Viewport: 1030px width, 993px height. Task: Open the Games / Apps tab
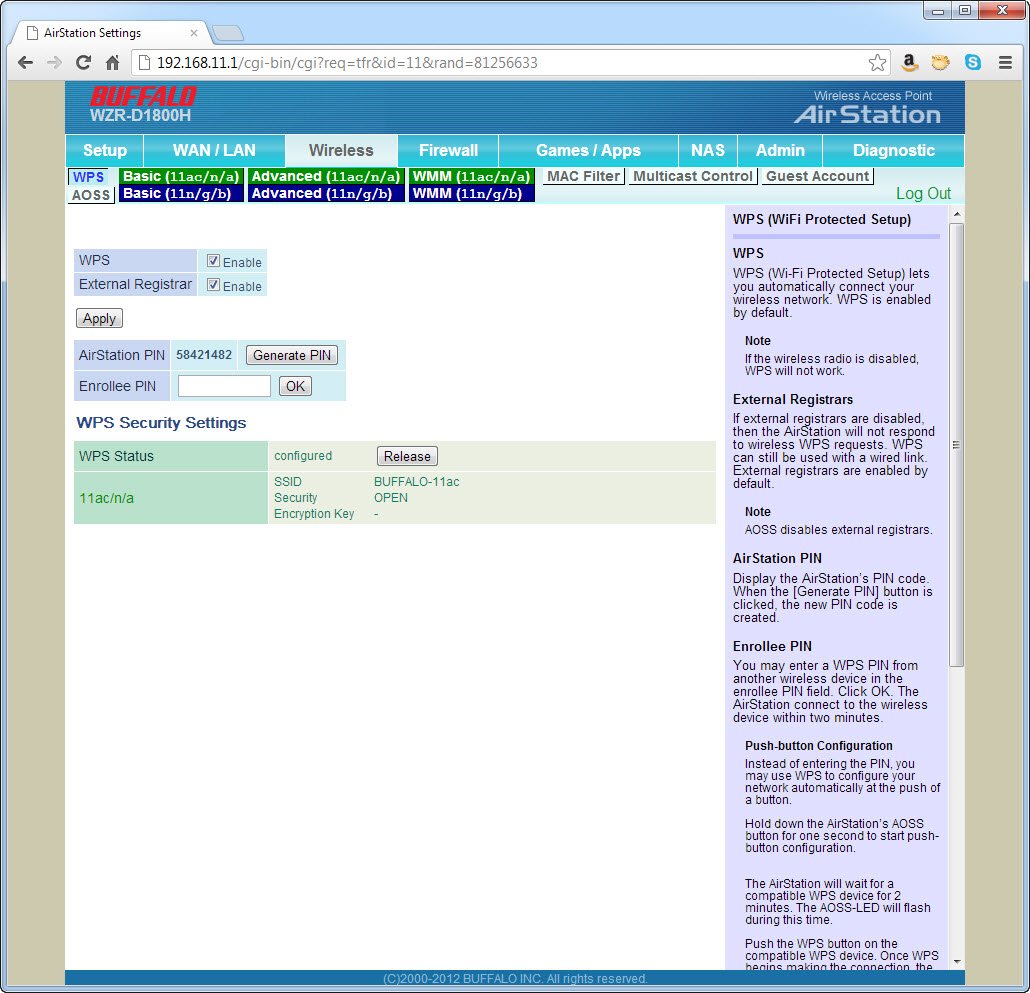point(588,150)
